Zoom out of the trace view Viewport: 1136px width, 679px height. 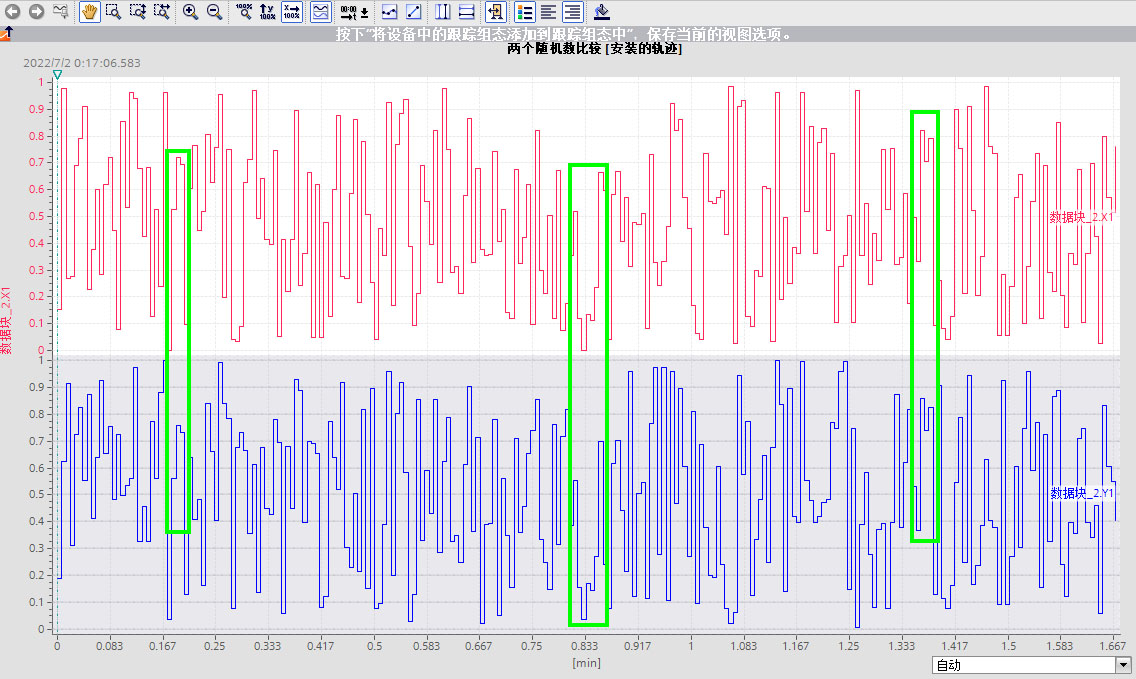coord(214,12)
